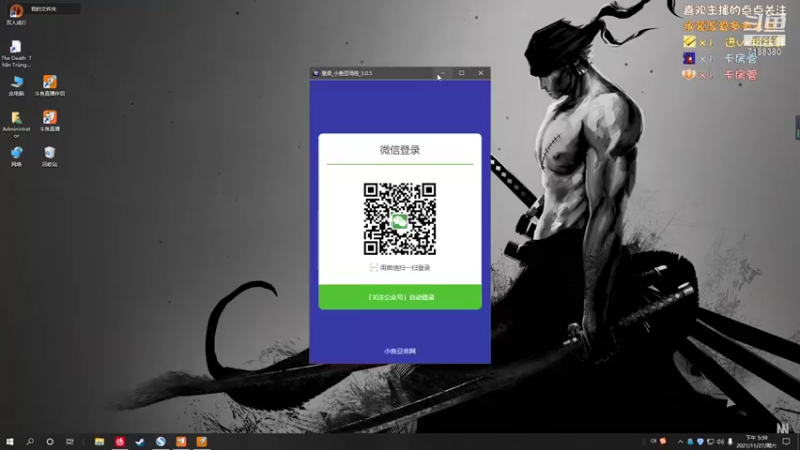Open the notification center icon
Image resolution: width=800 pixels, height=450 pixels.
pyautogui.click(x=786, y=442)
